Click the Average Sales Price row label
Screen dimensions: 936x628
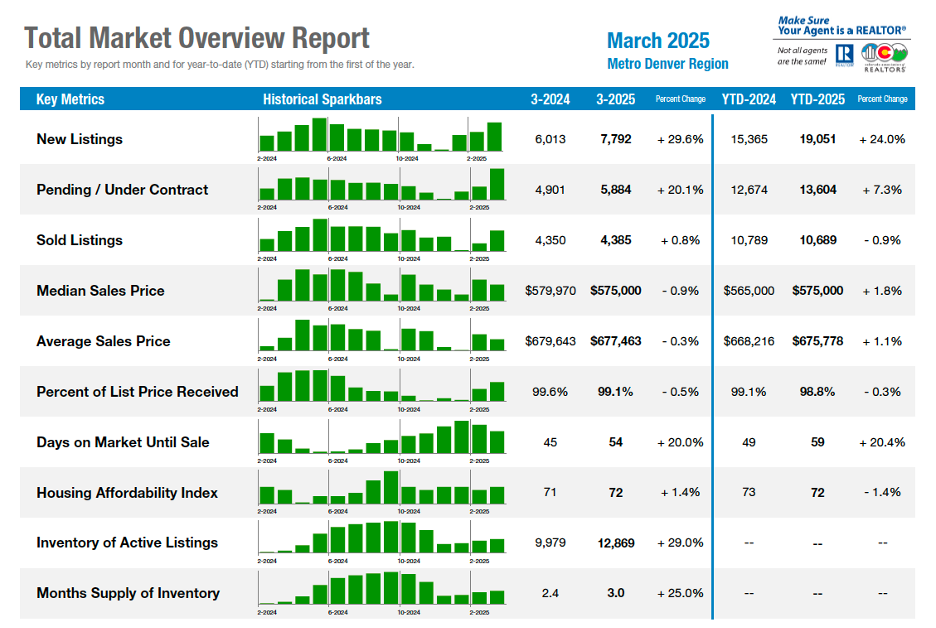tap(103, 341)
